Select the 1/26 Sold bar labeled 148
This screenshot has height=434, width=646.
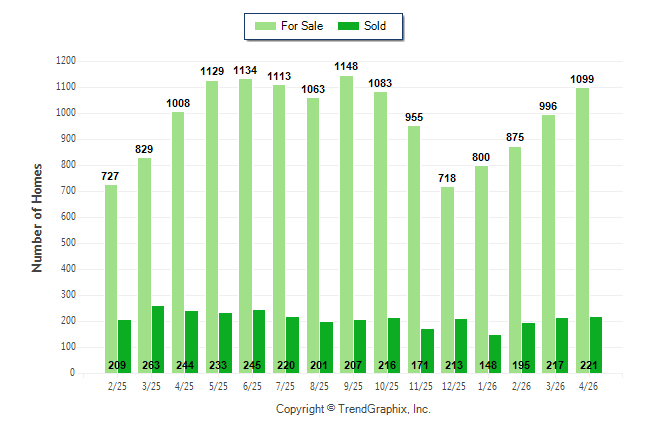pos(495,354)
